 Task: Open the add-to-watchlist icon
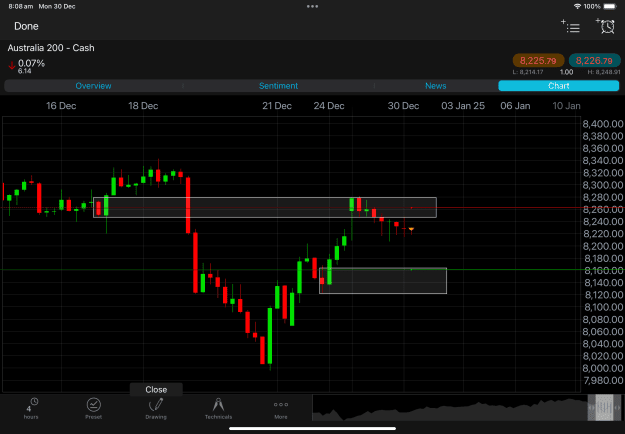tap(570, 26)
